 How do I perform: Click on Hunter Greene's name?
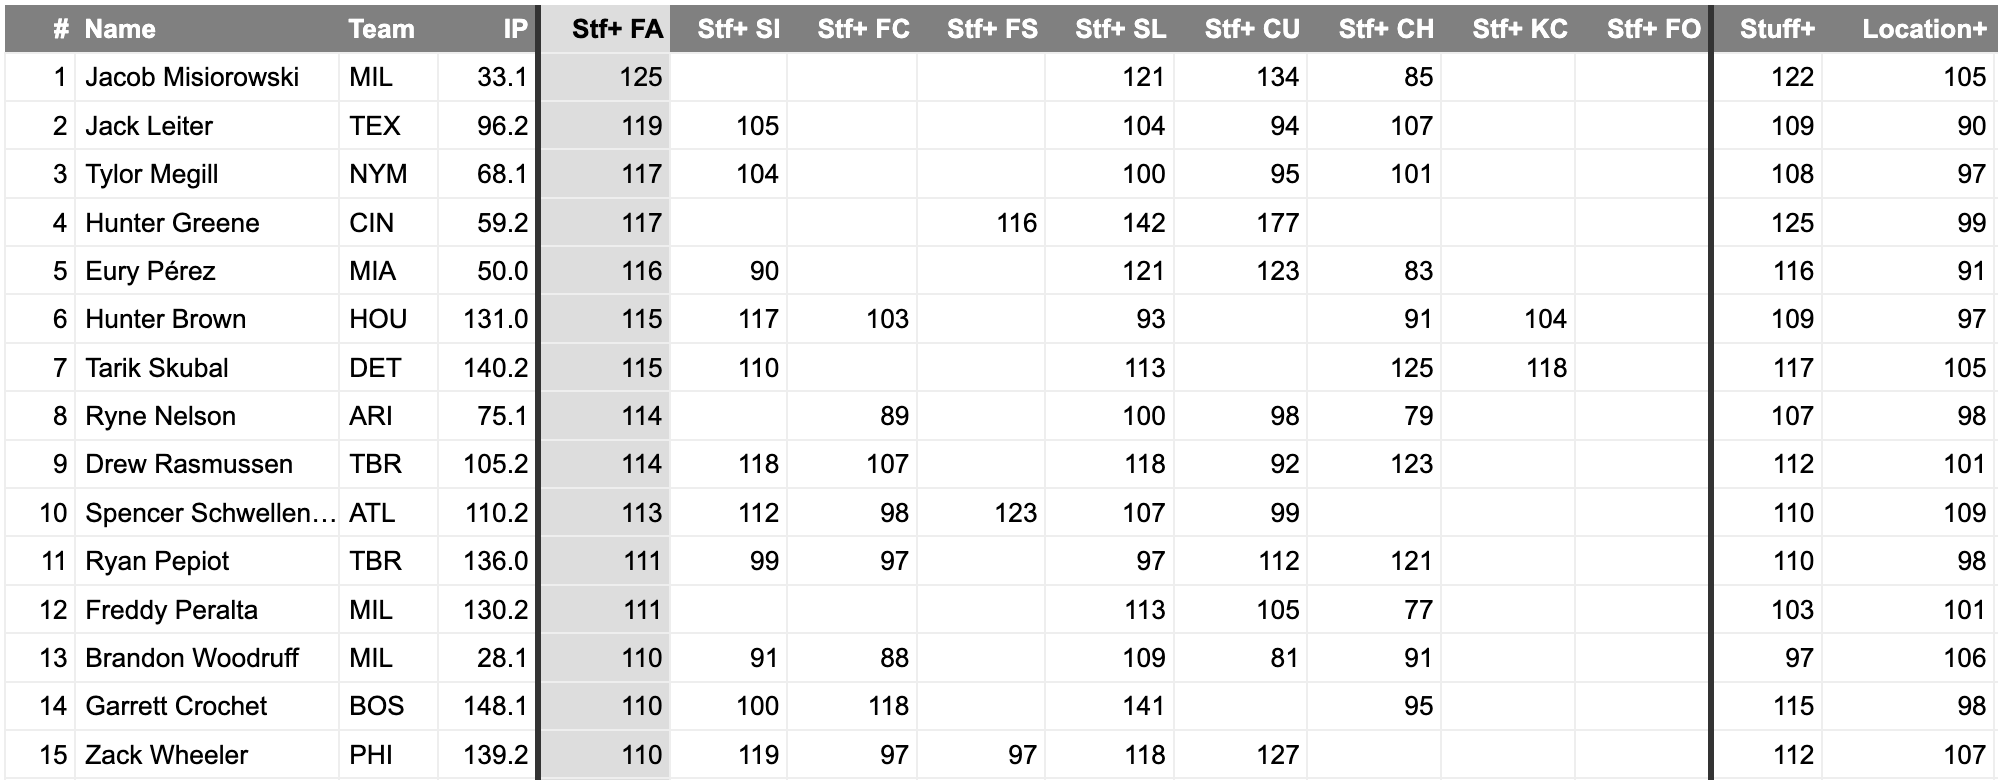172,223
